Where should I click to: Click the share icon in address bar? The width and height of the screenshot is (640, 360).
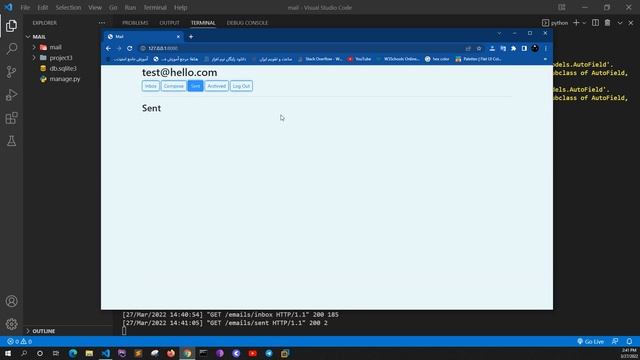pos(468,48)
